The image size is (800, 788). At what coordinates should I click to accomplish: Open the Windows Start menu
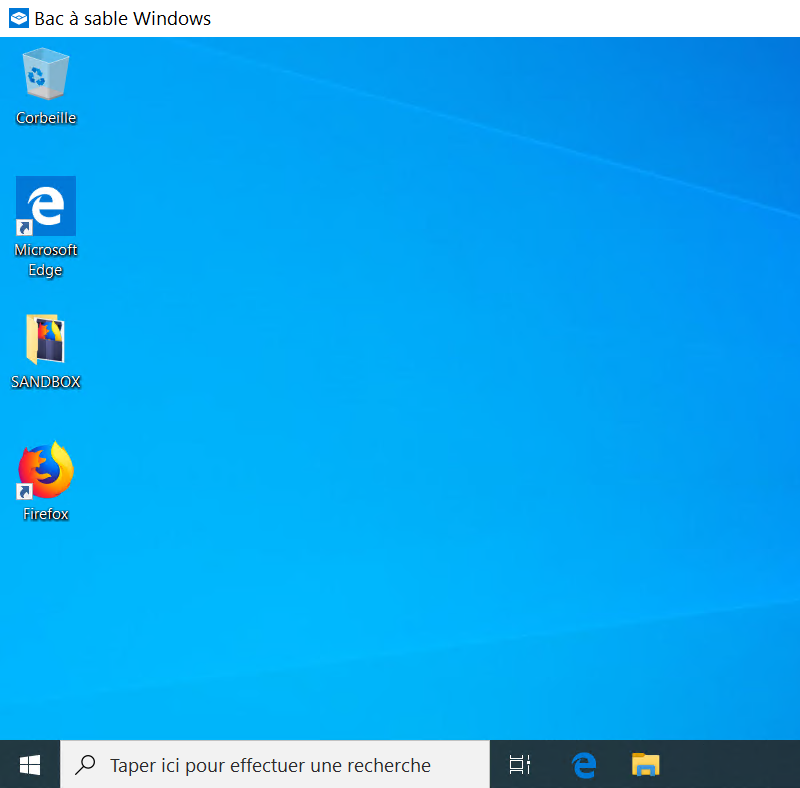[x=30, y=765]
